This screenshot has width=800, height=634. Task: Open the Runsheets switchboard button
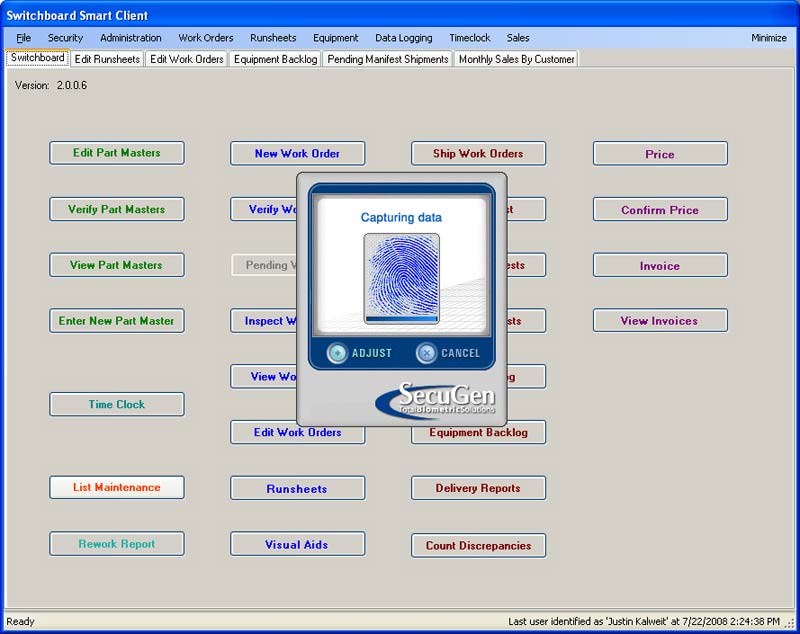(297, 489)
